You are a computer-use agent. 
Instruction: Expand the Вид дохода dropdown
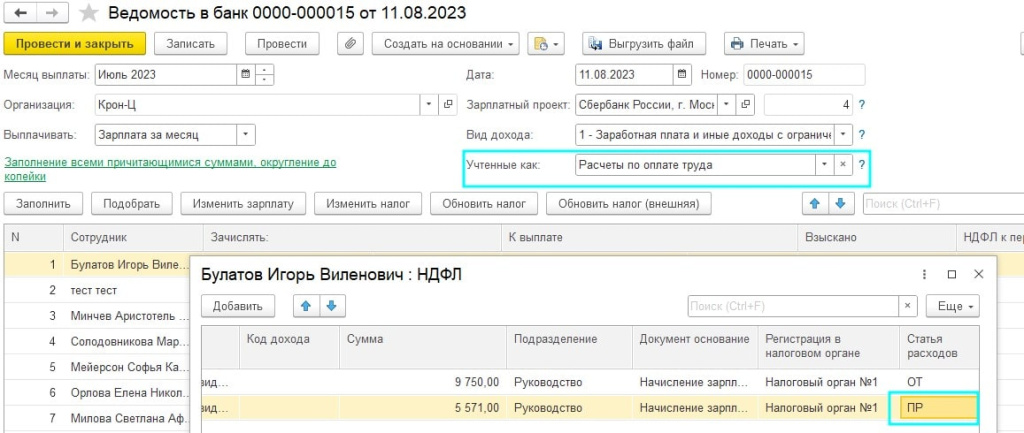(x=844, y=135)
